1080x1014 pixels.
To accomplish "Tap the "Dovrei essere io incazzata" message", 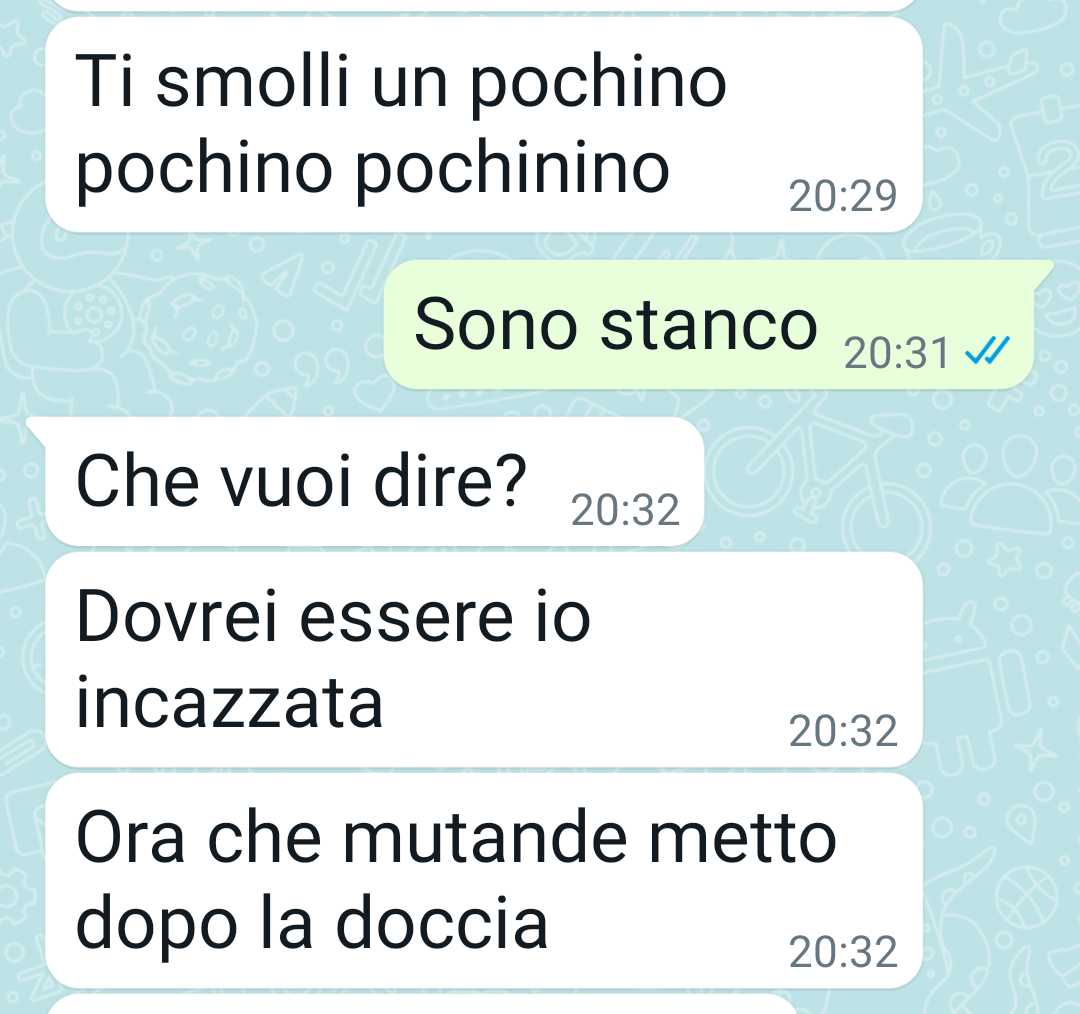I will pos(484,659).
